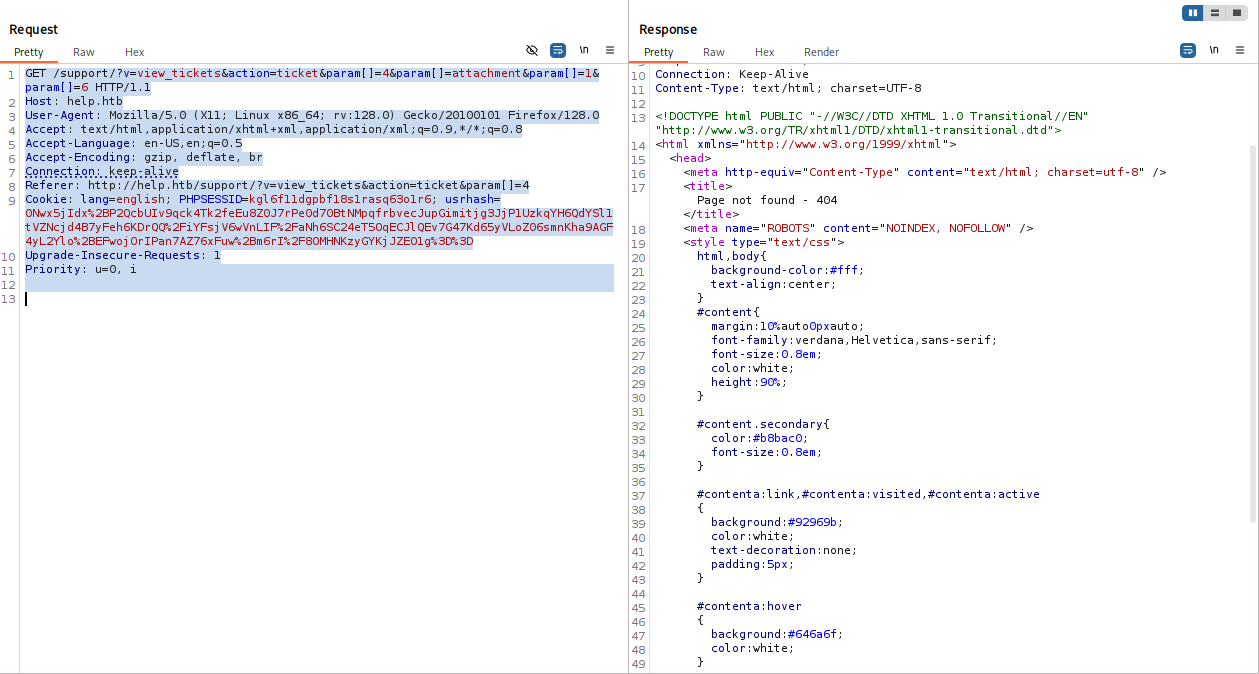Click the 'text-align:center;' CSS line
1259x674 pixels.
coord(773,284)
